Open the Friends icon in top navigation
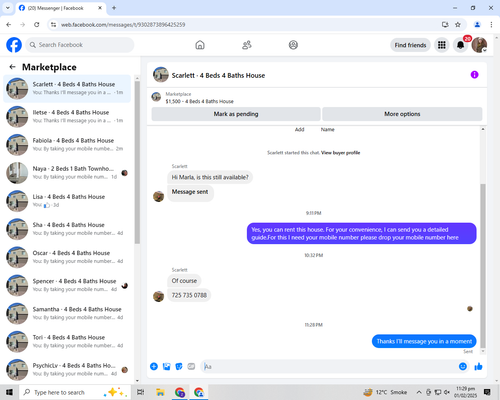 click(x=247, y=45)
